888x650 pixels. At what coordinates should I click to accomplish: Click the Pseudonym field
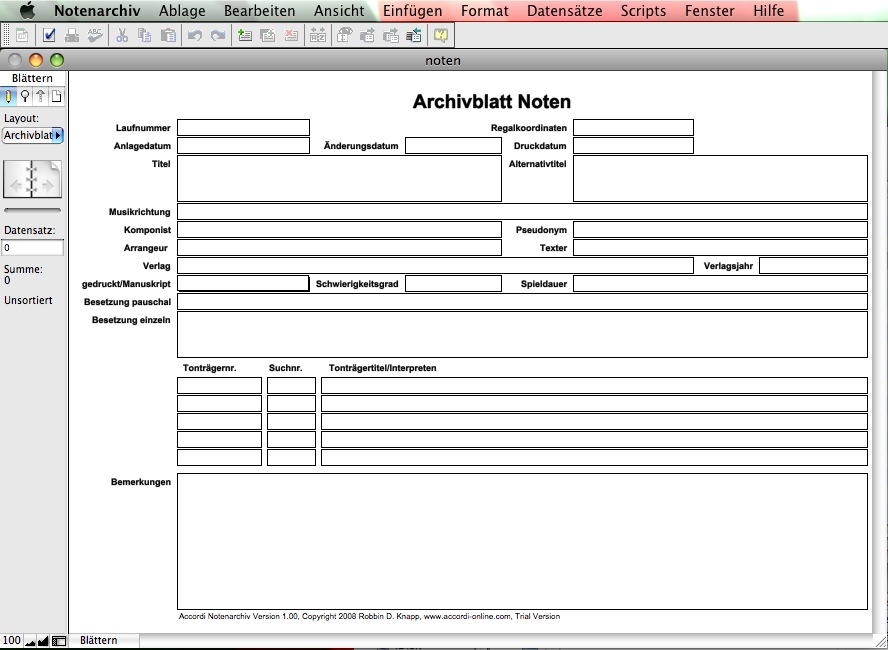(720, 229)
